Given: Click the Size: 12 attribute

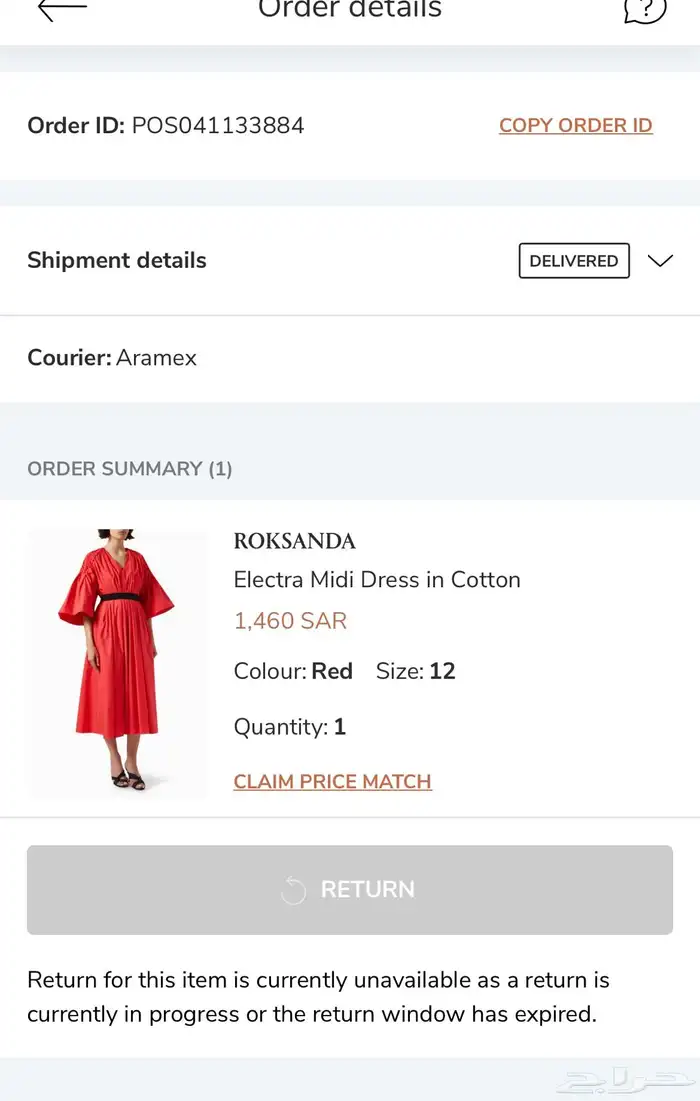Looking at the screenshot, I should 415,671.
